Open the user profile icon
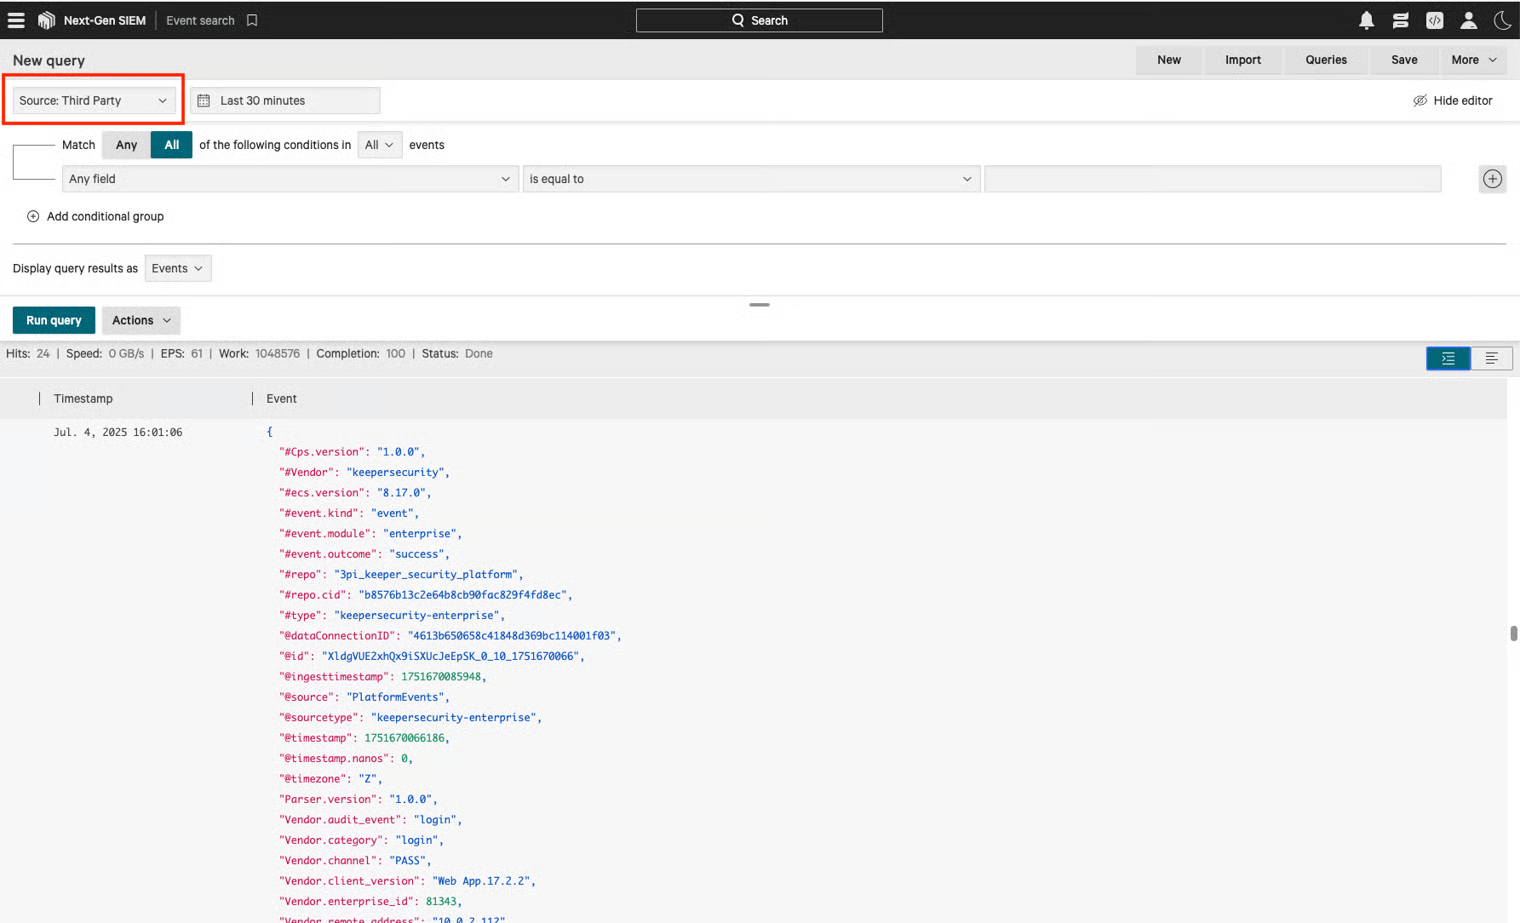The image size is (1520, 923). tap(1468, 20)
